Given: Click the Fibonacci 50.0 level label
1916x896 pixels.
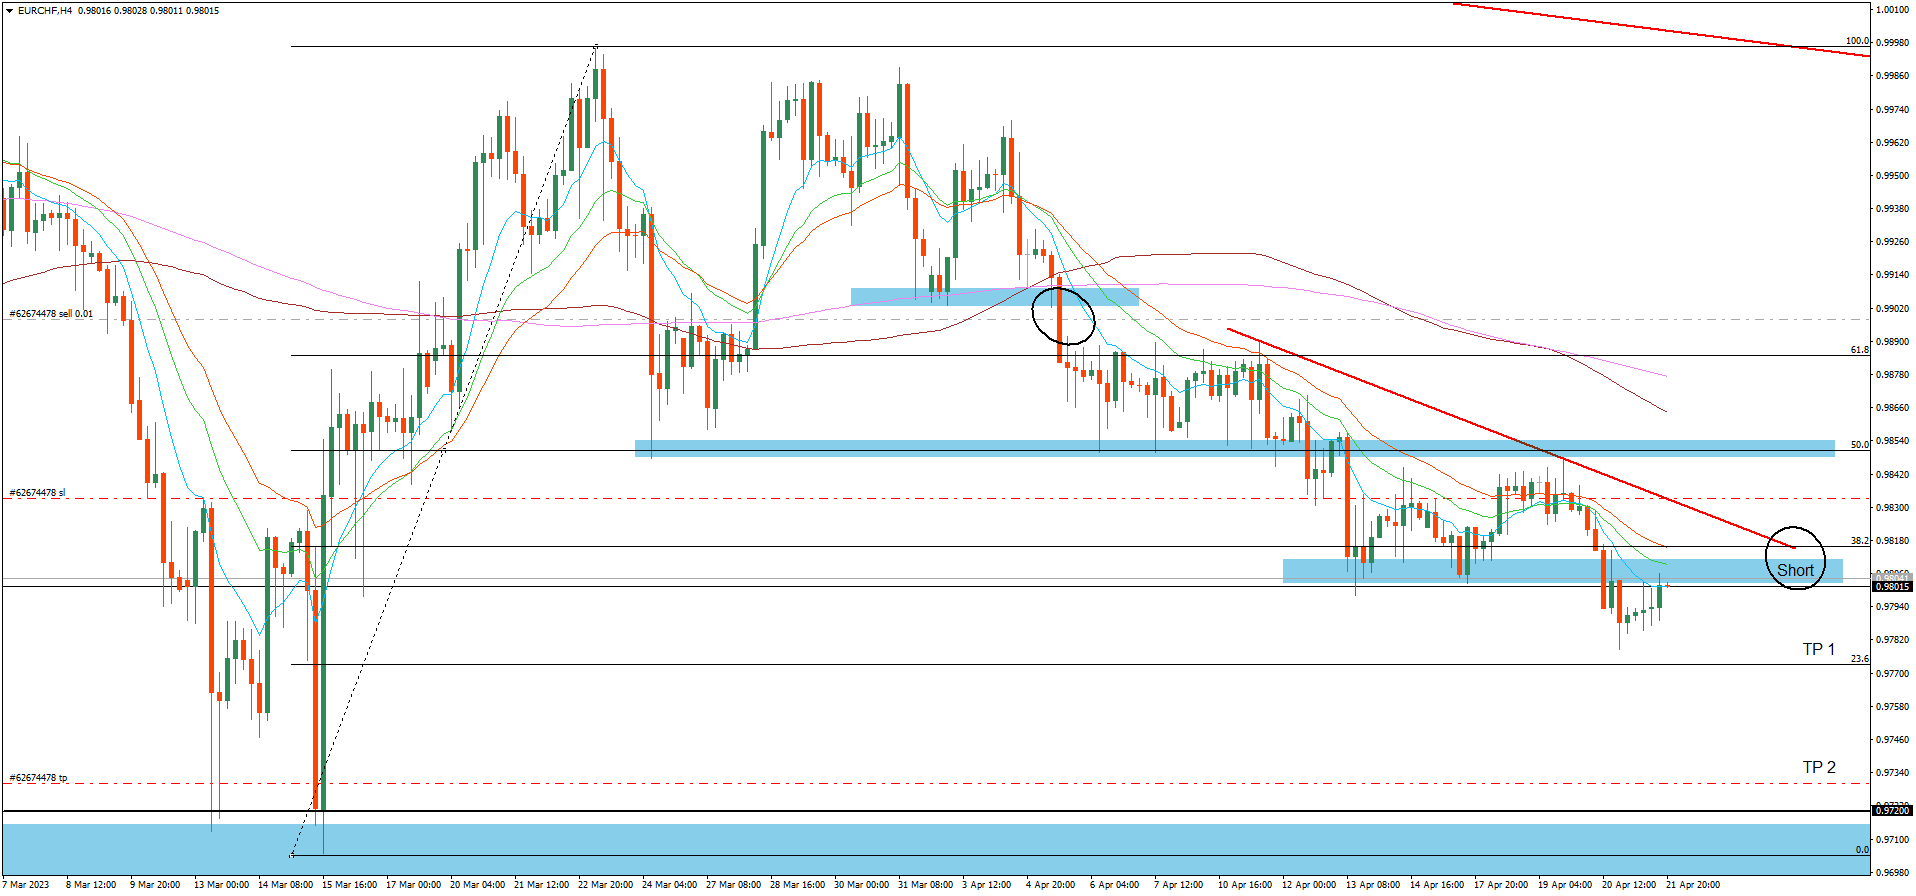Looking at the screenshot, I should pos(1859,445).
